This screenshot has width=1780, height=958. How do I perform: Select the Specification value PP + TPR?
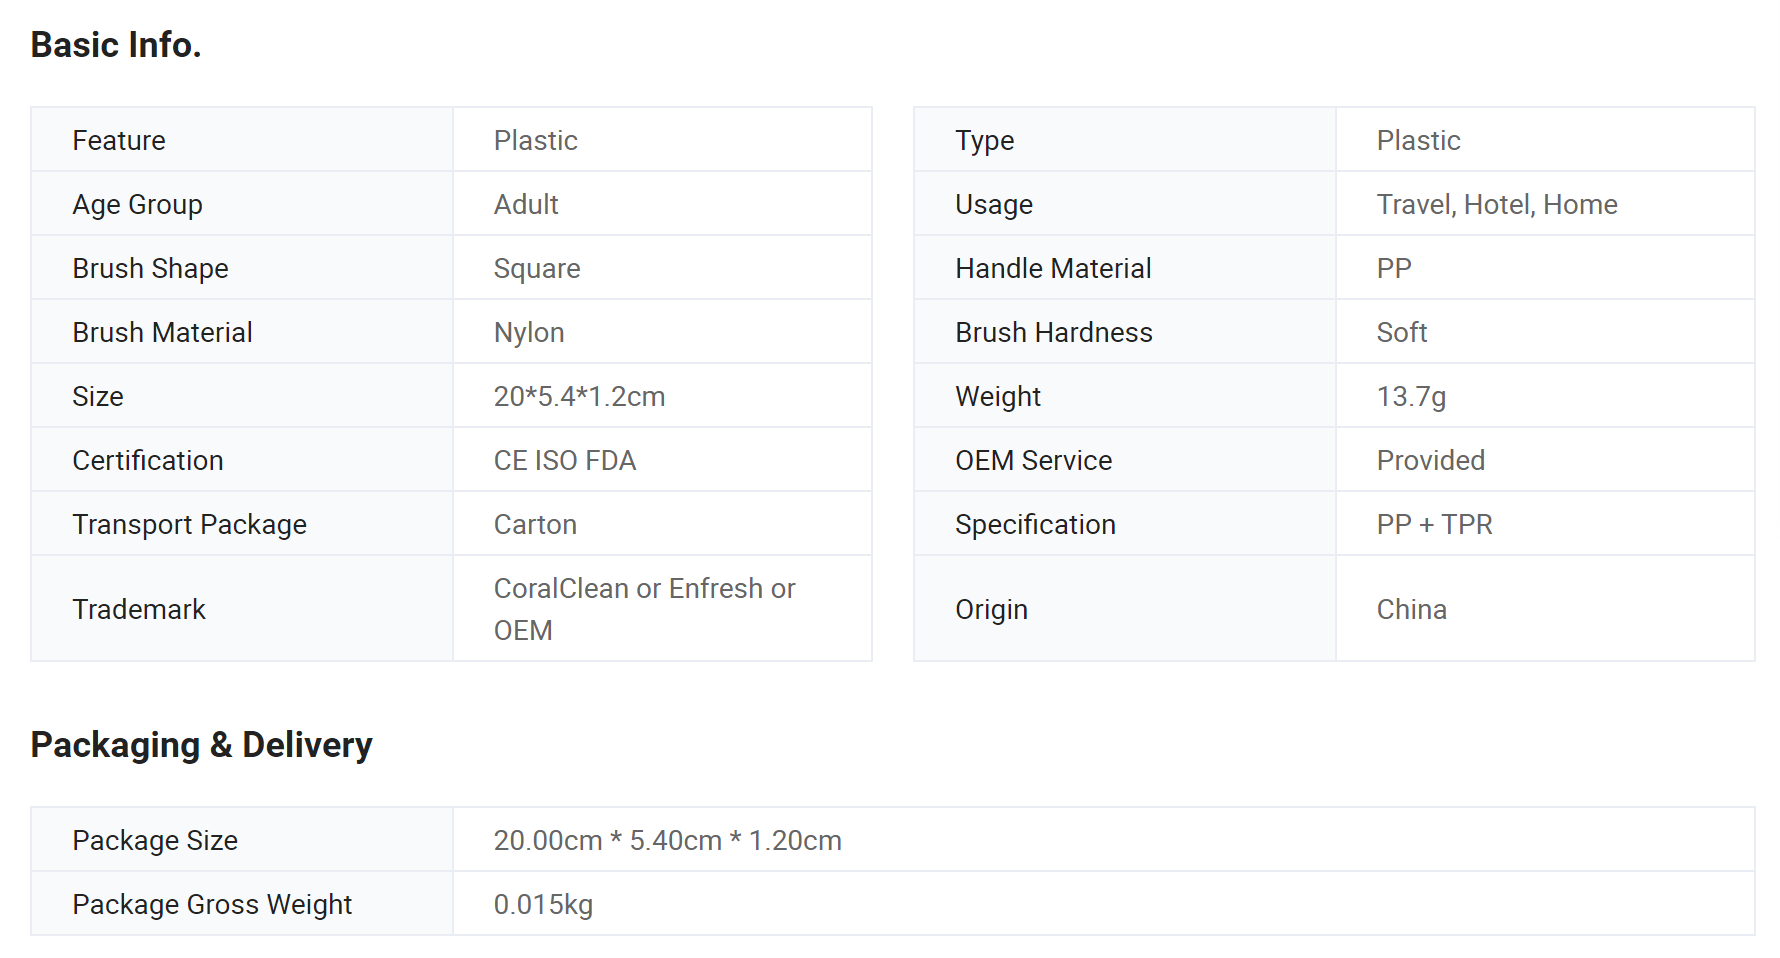tap(1434, 525)
